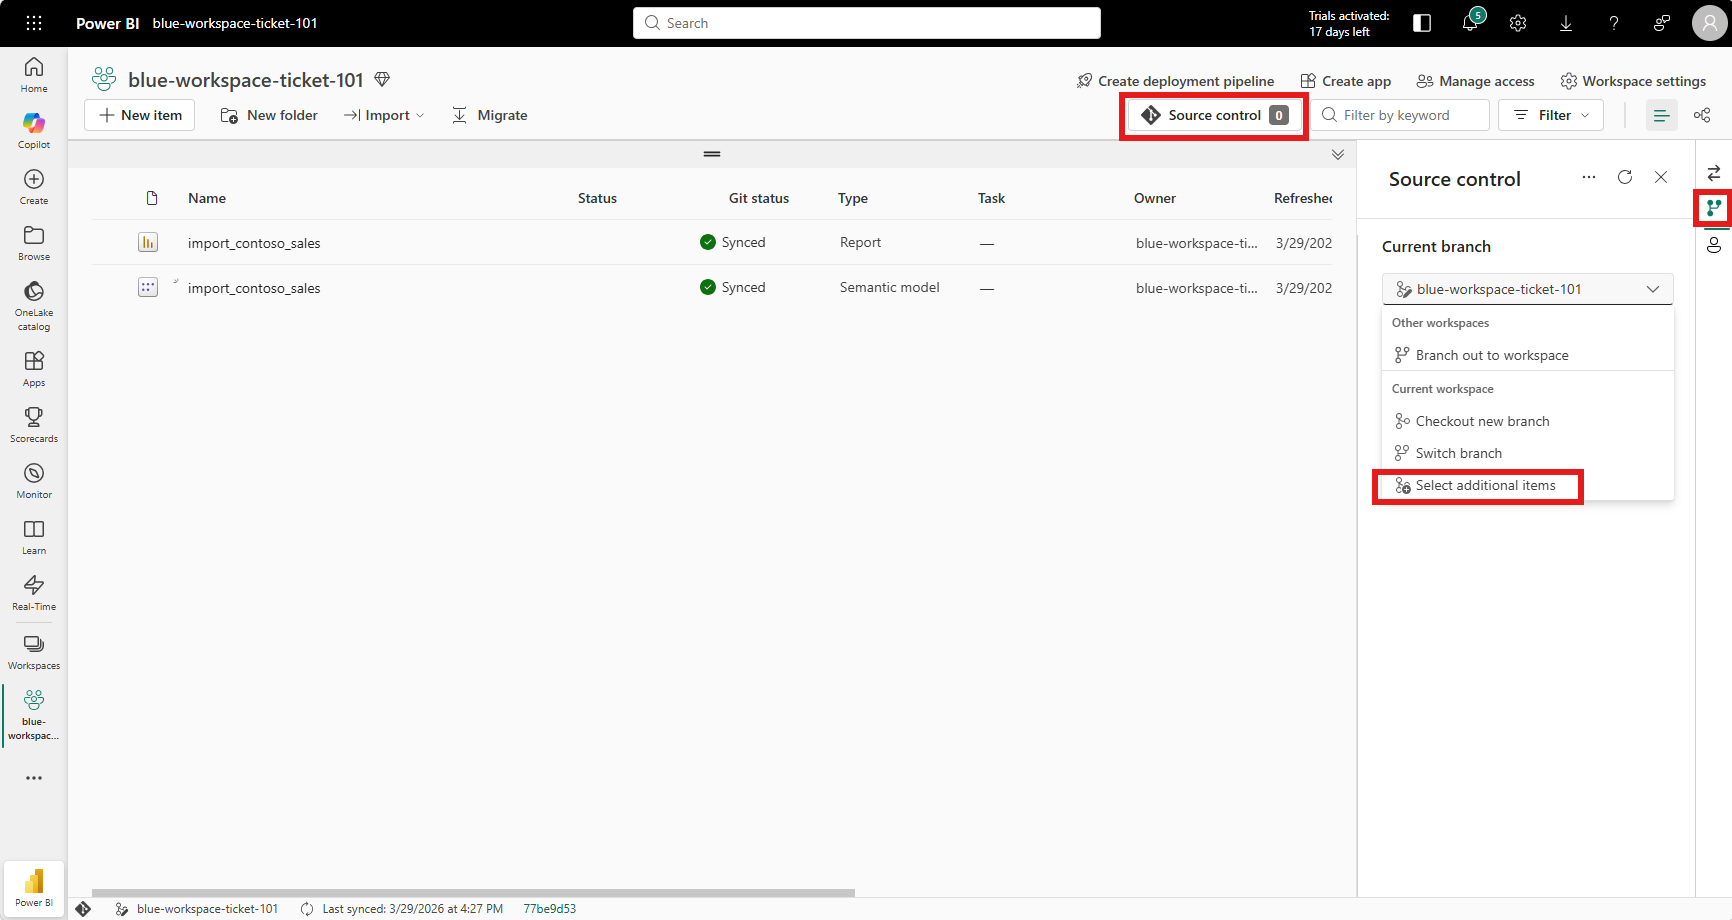Open Source control button in toolbar

pos(1215,115)
